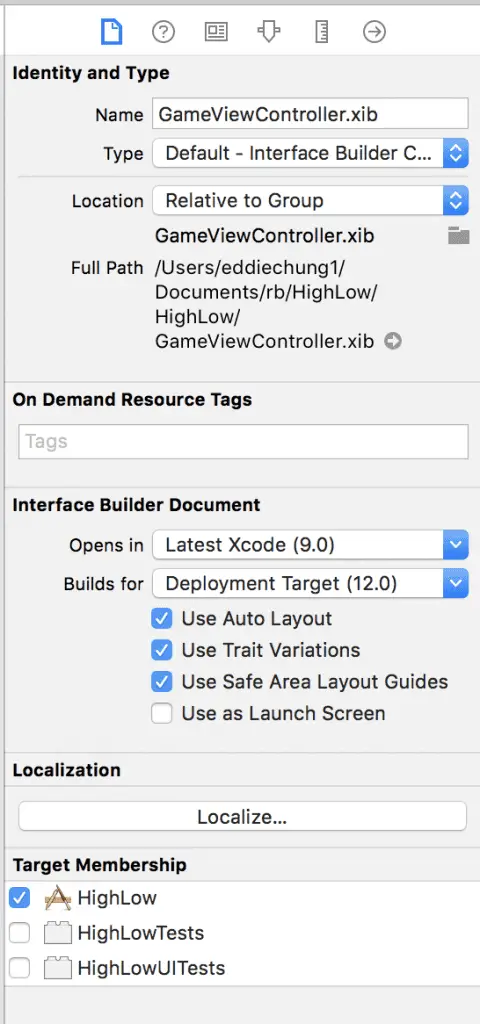Click the HighLow app target icon
The width and height of the screenshot is (480, 1024).
57,899
